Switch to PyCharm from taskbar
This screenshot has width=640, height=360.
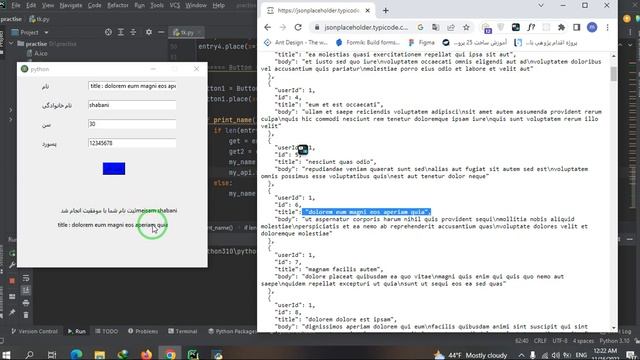[x=193, y=354]
